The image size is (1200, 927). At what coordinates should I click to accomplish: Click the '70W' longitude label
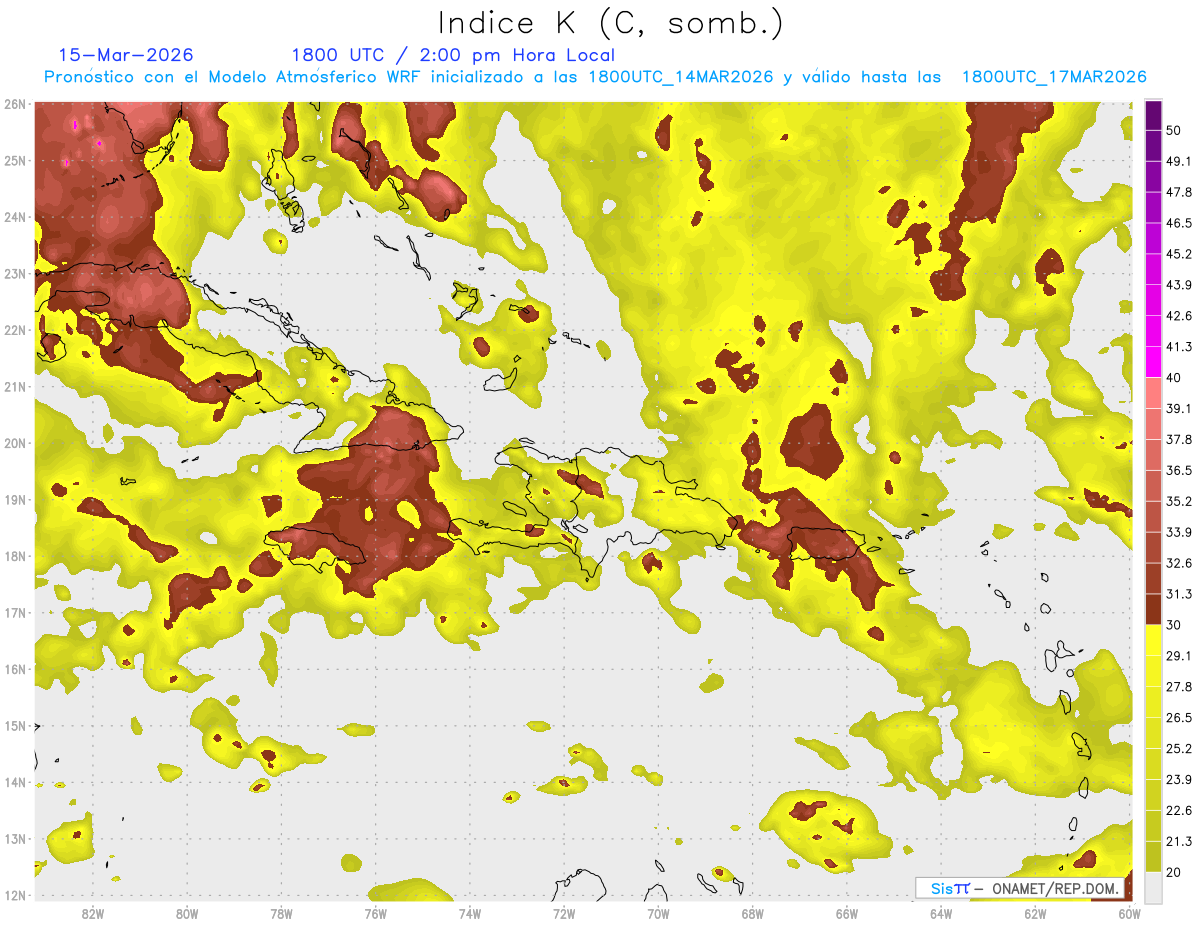658,913
